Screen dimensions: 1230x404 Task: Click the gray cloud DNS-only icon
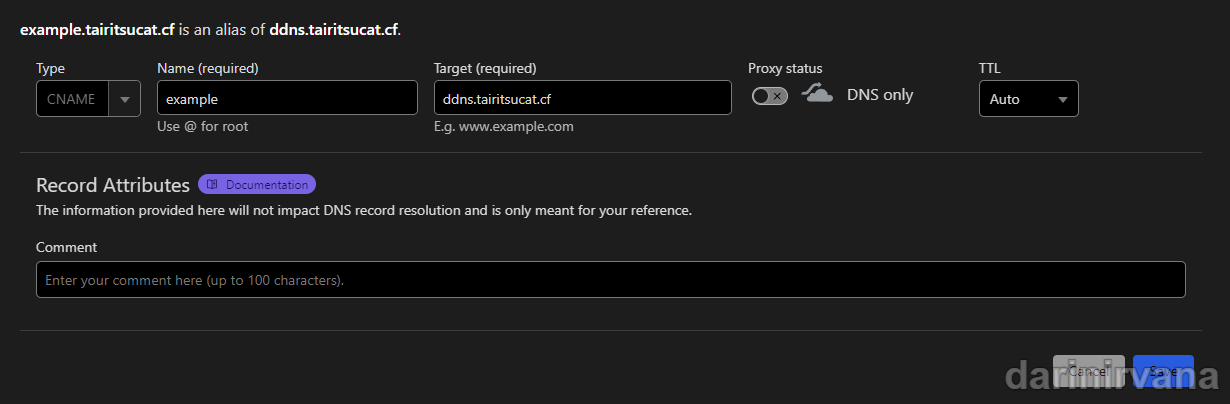click(817, 95)
